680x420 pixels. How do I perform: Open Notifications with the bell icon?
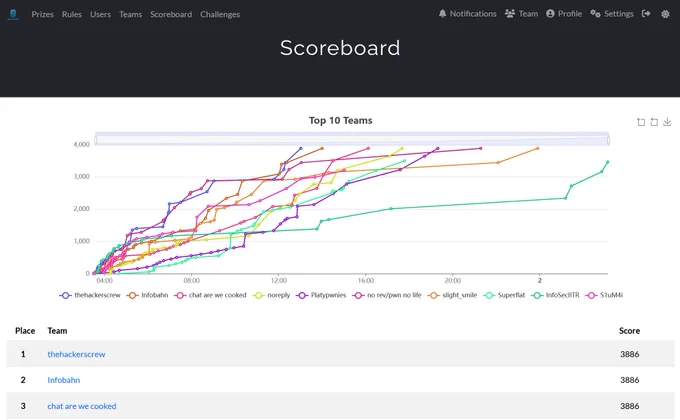(x=467, y=14)
